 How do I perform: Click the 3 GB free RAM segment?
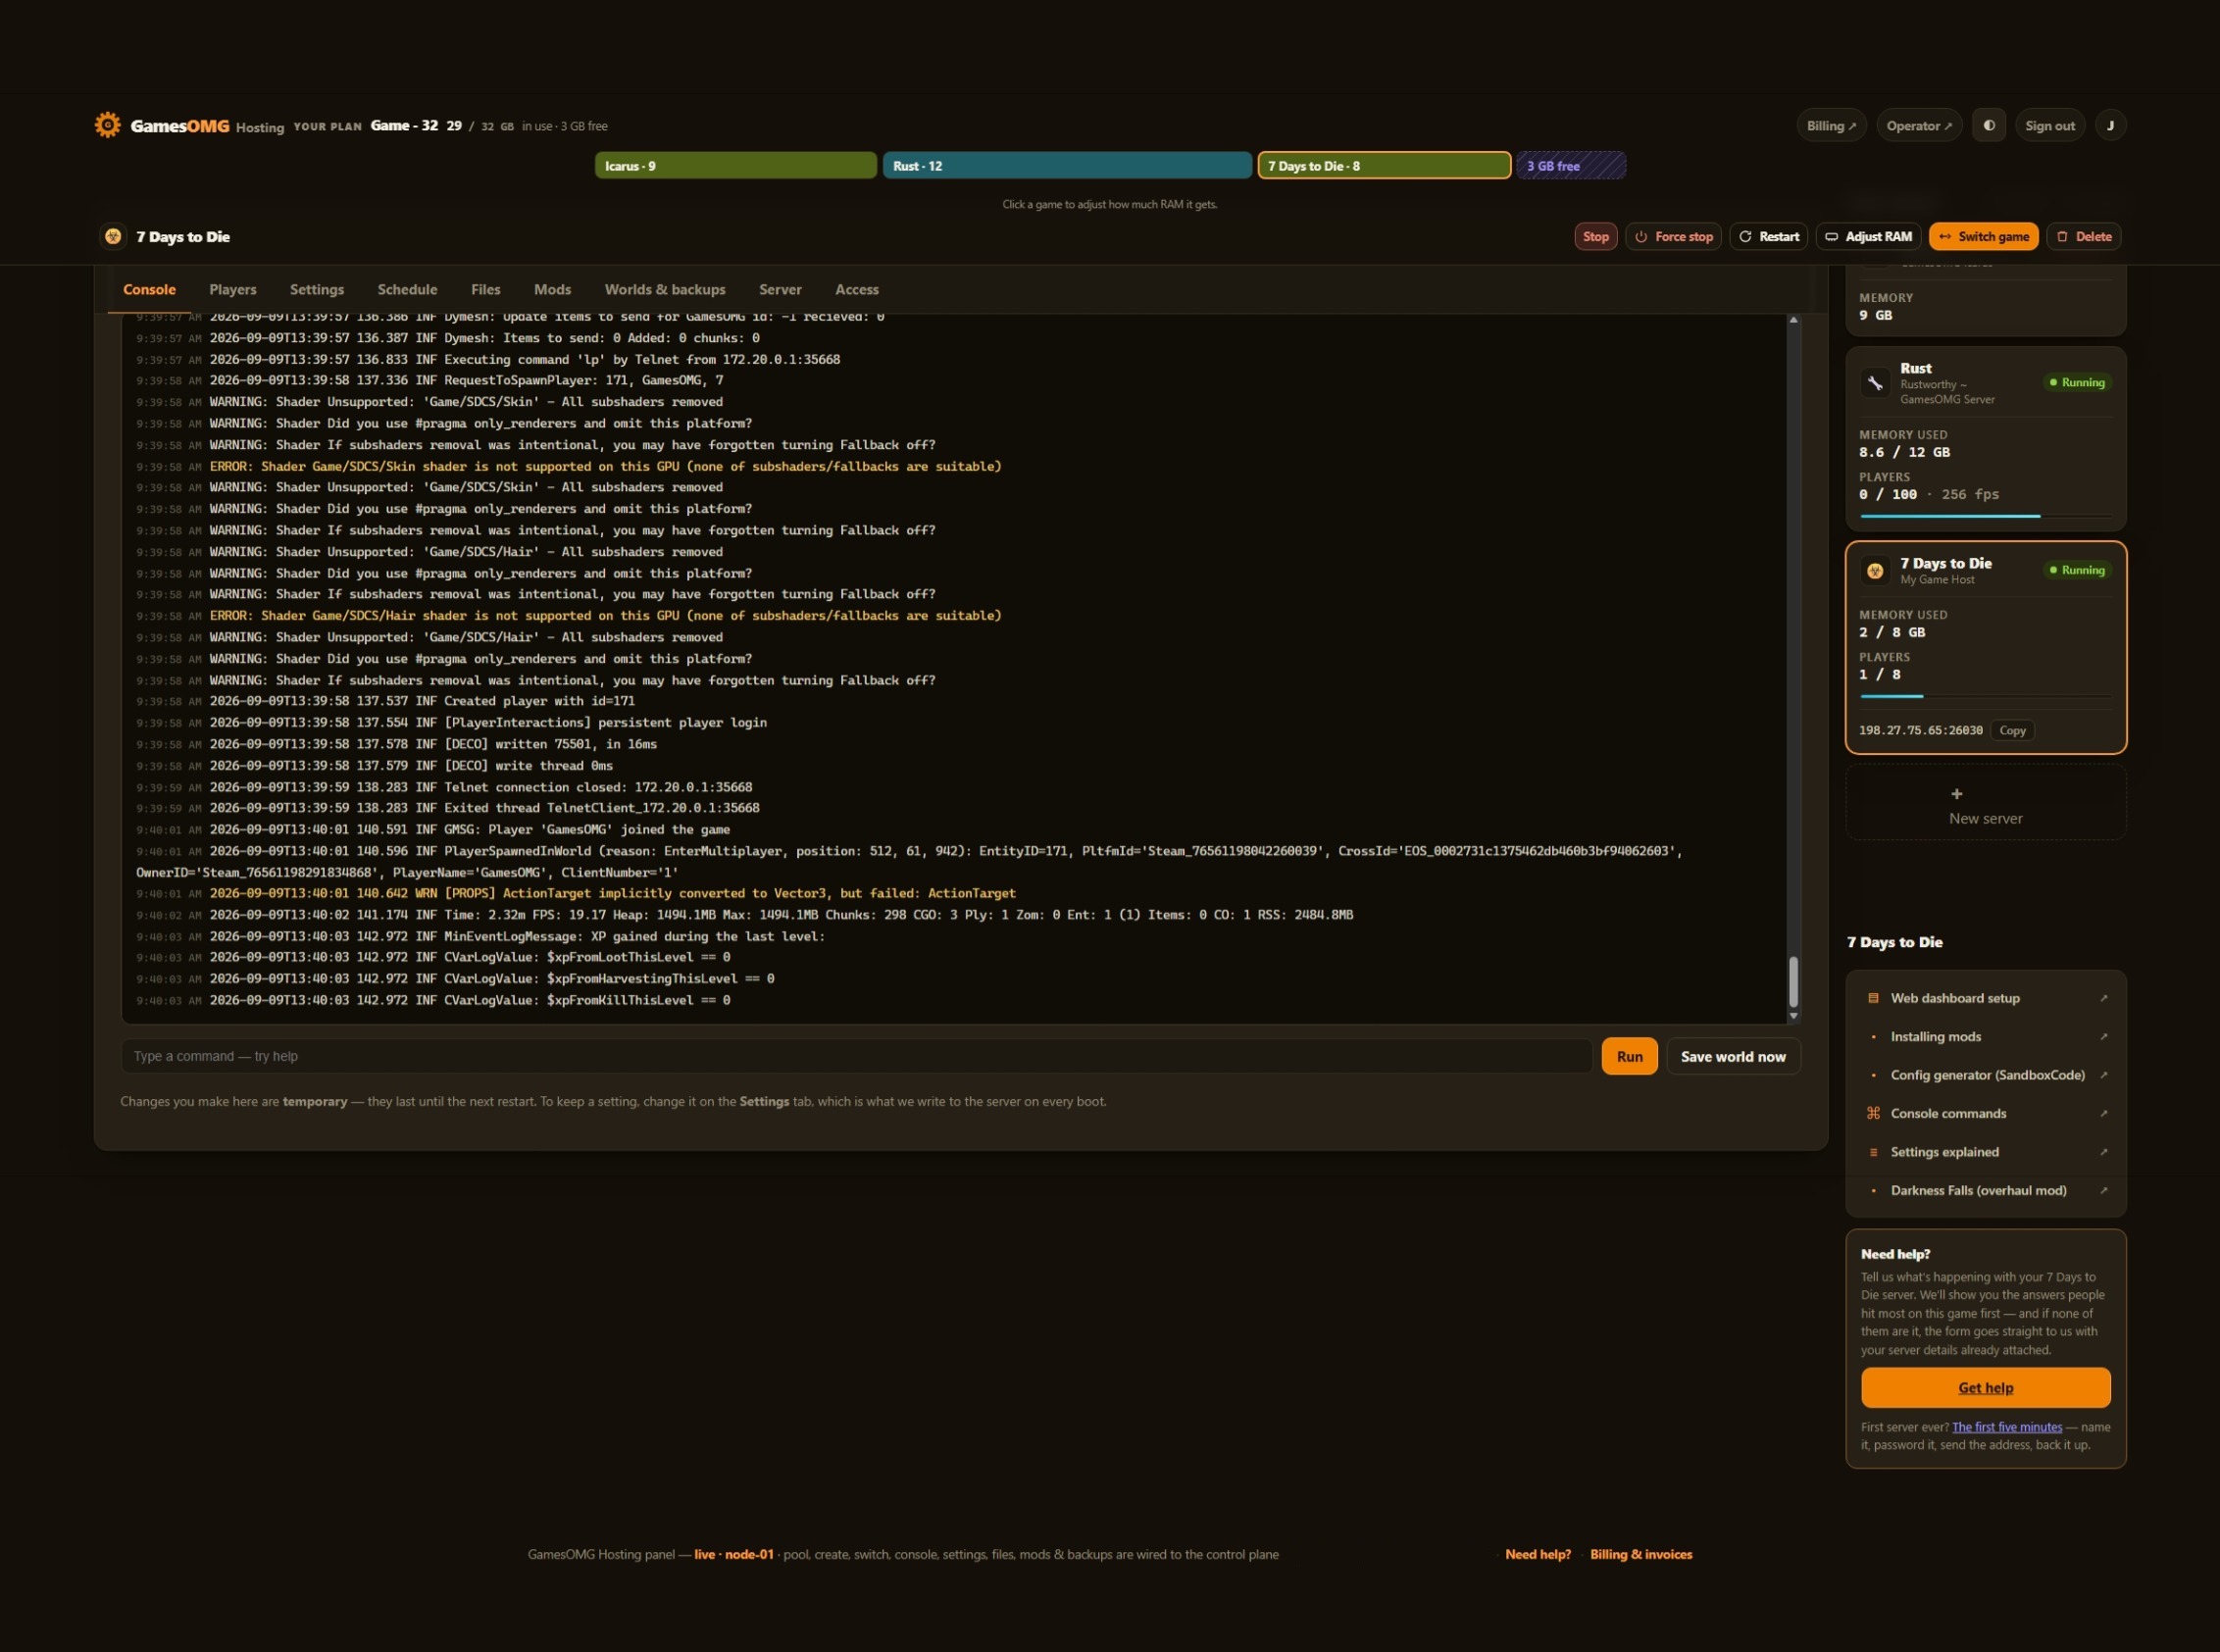click(1571, 165)
